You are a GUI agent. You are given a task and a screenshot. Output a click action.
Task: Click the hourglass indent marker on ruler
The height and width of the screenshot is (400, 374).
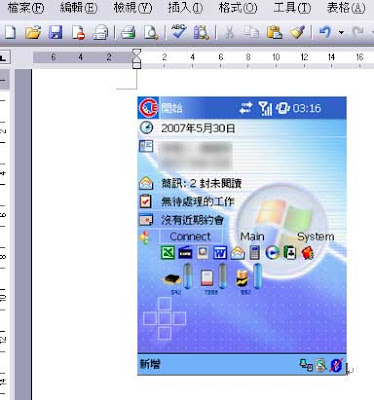[x=137, y=59]
